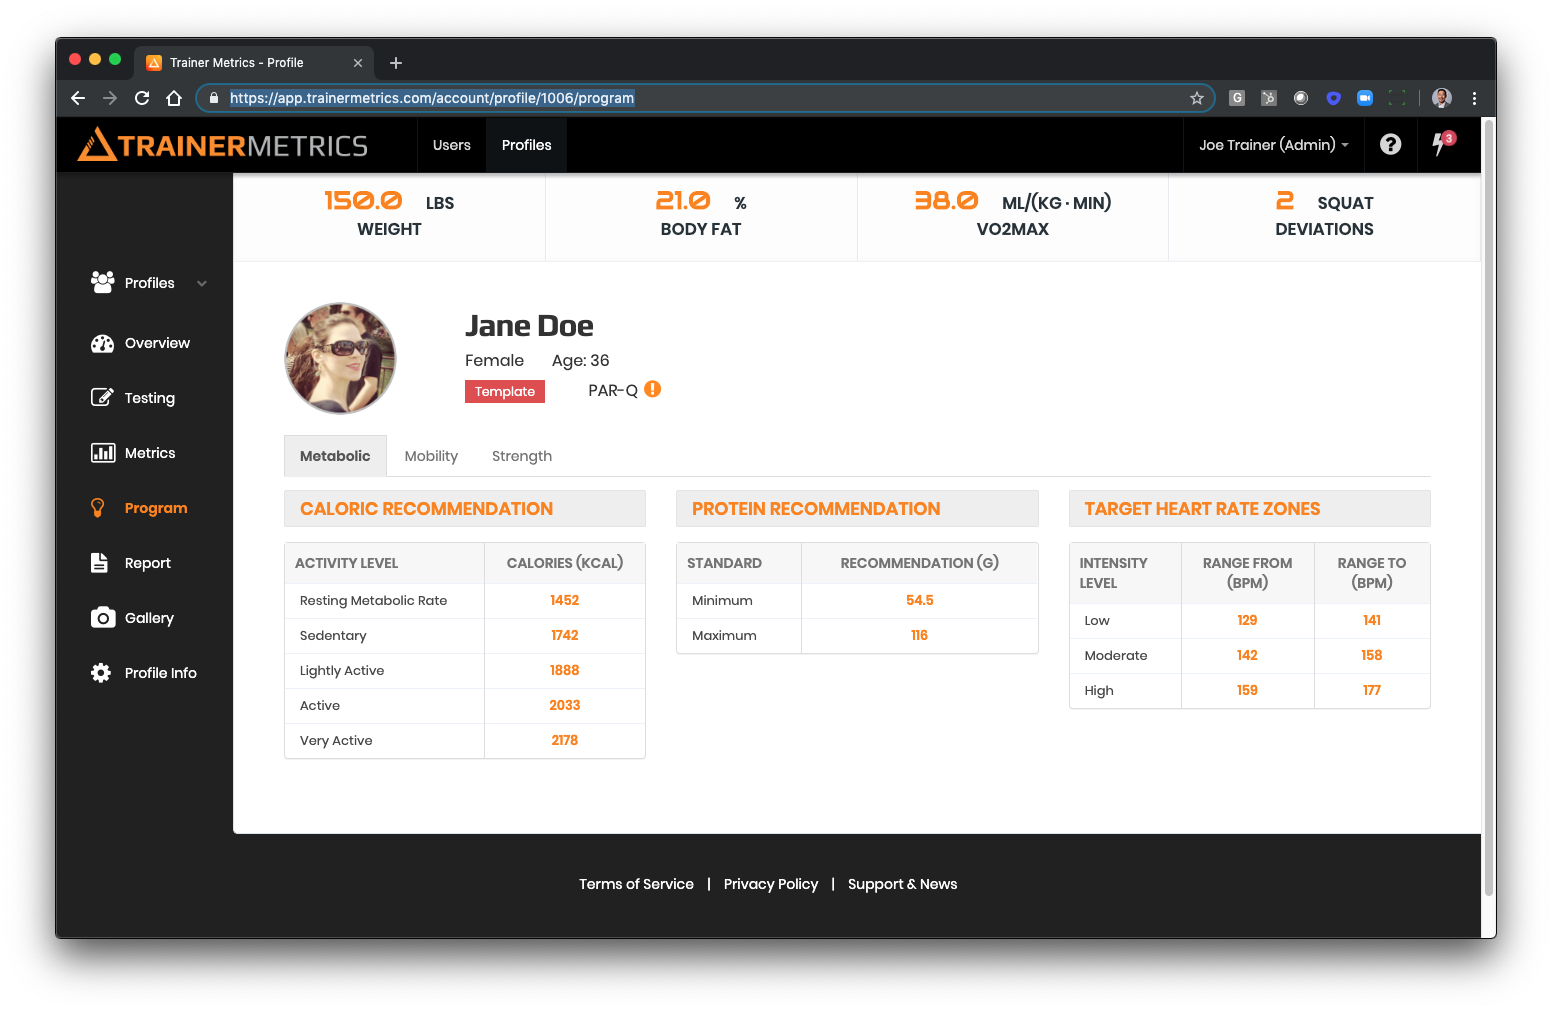Click the grey circle extension icon

coord(1301,98)
